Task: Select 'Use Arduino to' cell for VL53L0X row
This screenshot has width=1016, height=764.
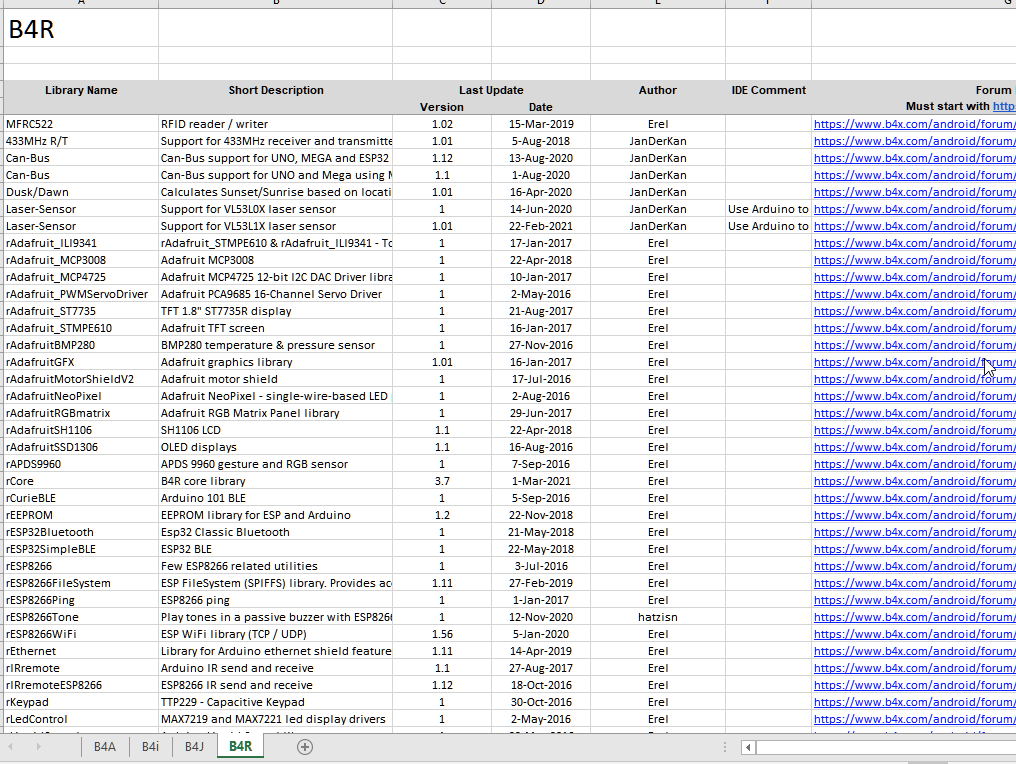Action: 768,209
